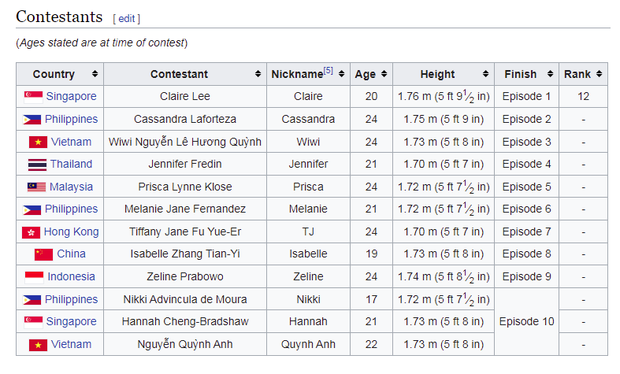Follow the Indonesia country link
Screen dimensions: 620x374
pos(71,276)
